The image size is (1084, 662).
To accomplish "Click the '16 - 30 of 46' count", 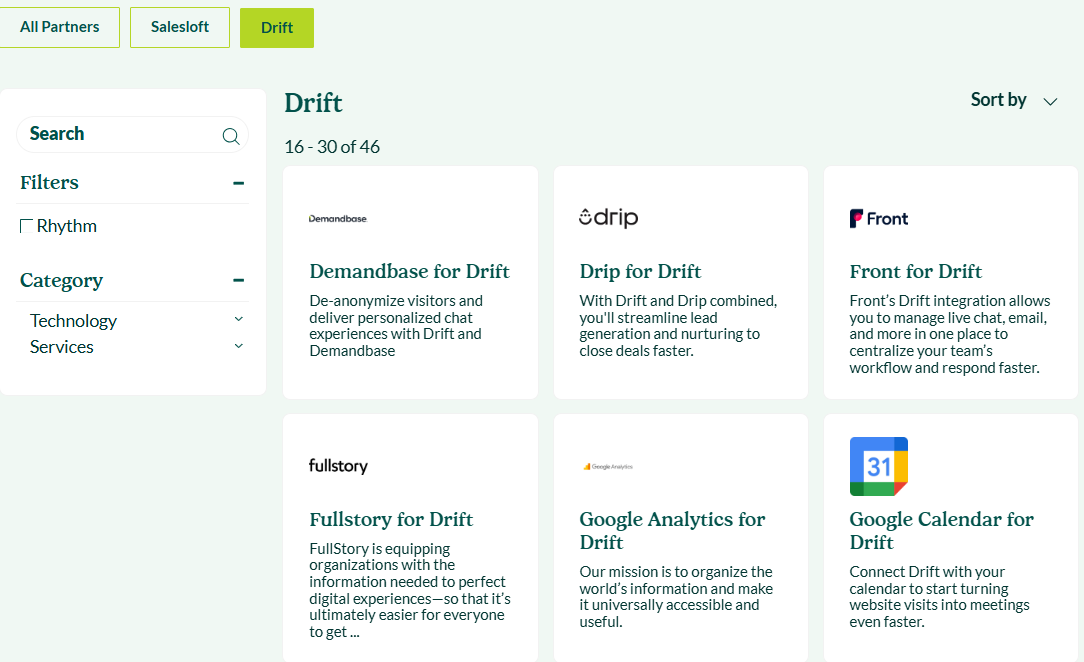I will (x=332, y=146).
